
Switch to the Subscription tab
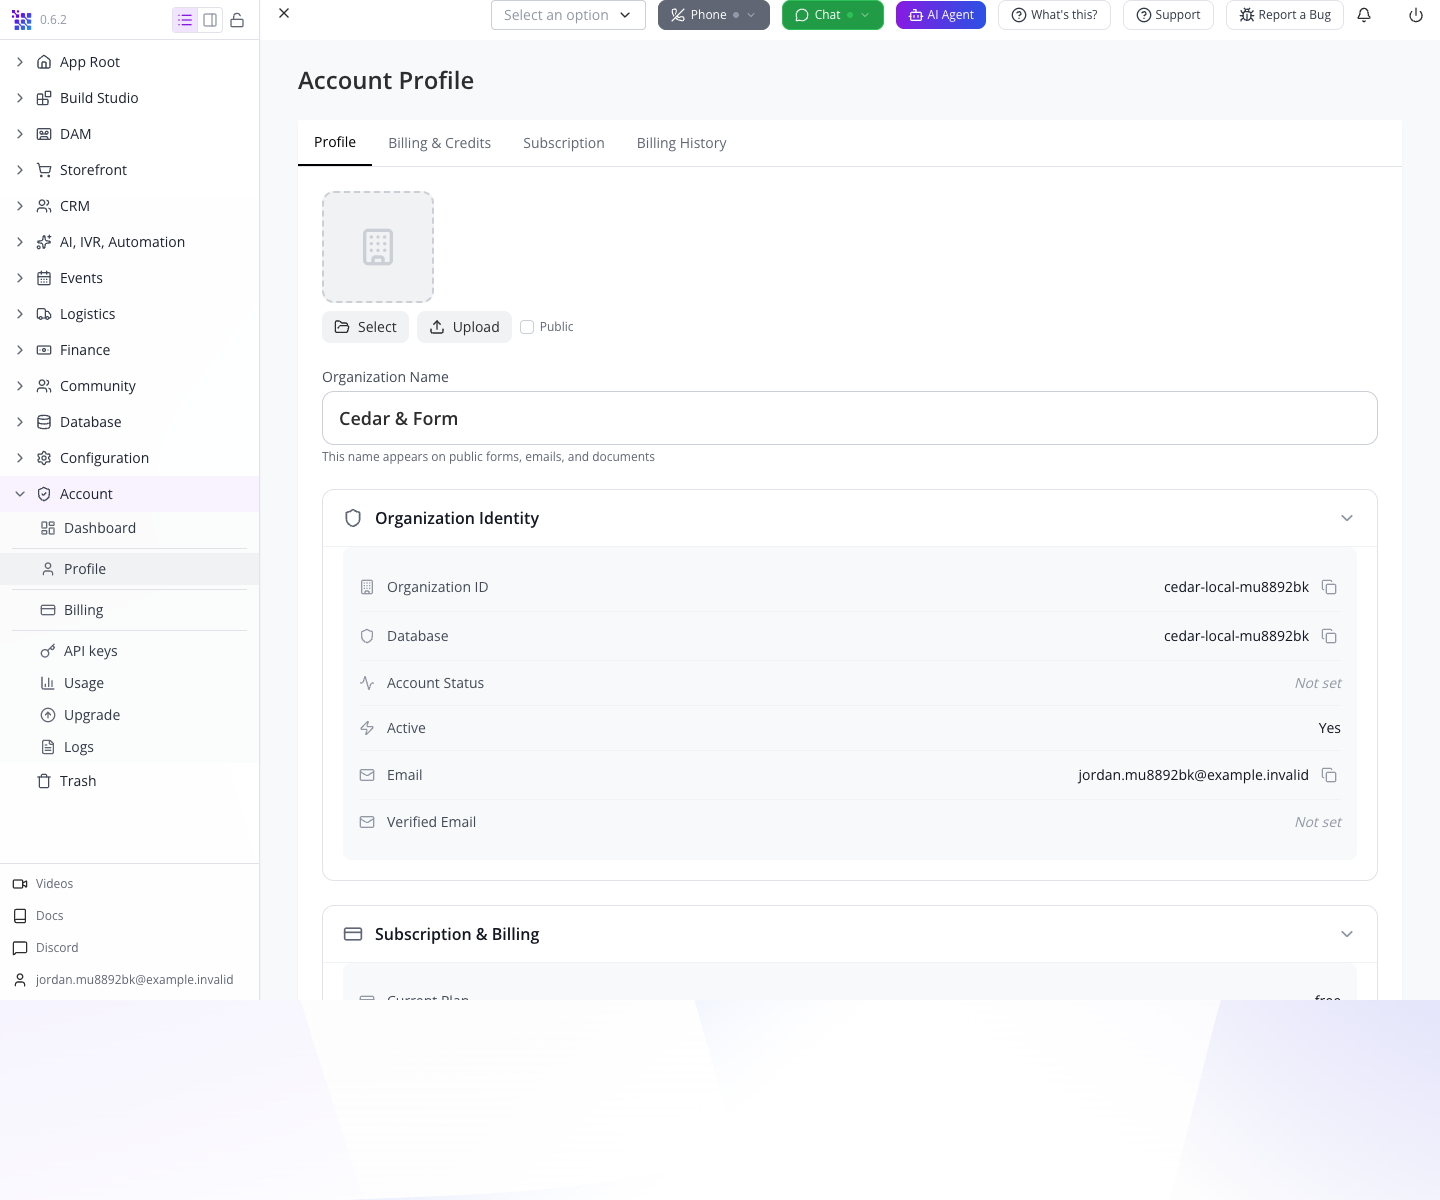coord(564,143)
